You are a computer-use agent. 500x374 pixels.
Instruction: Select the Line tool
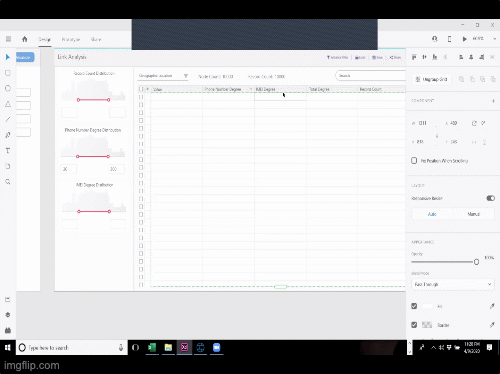click(8, 119)
